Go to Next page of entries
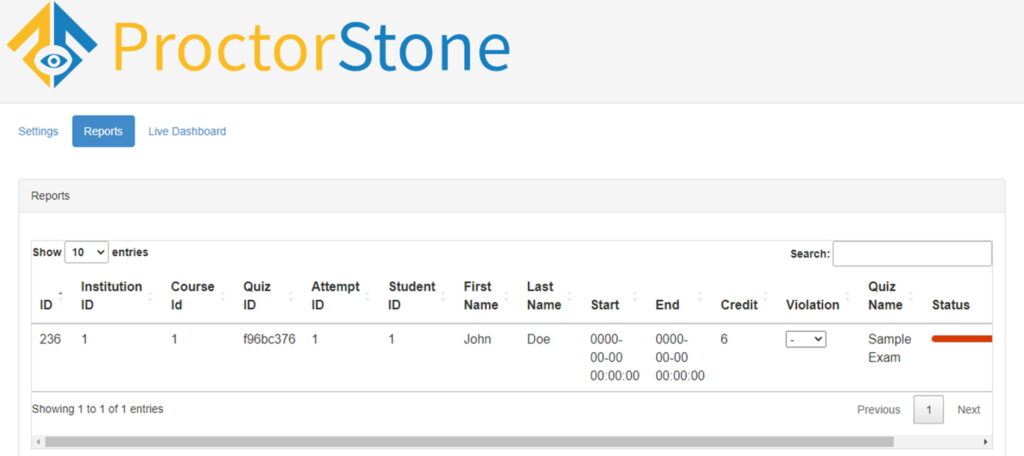This screenshot has height=456, width=1024. tap(968, 409)
